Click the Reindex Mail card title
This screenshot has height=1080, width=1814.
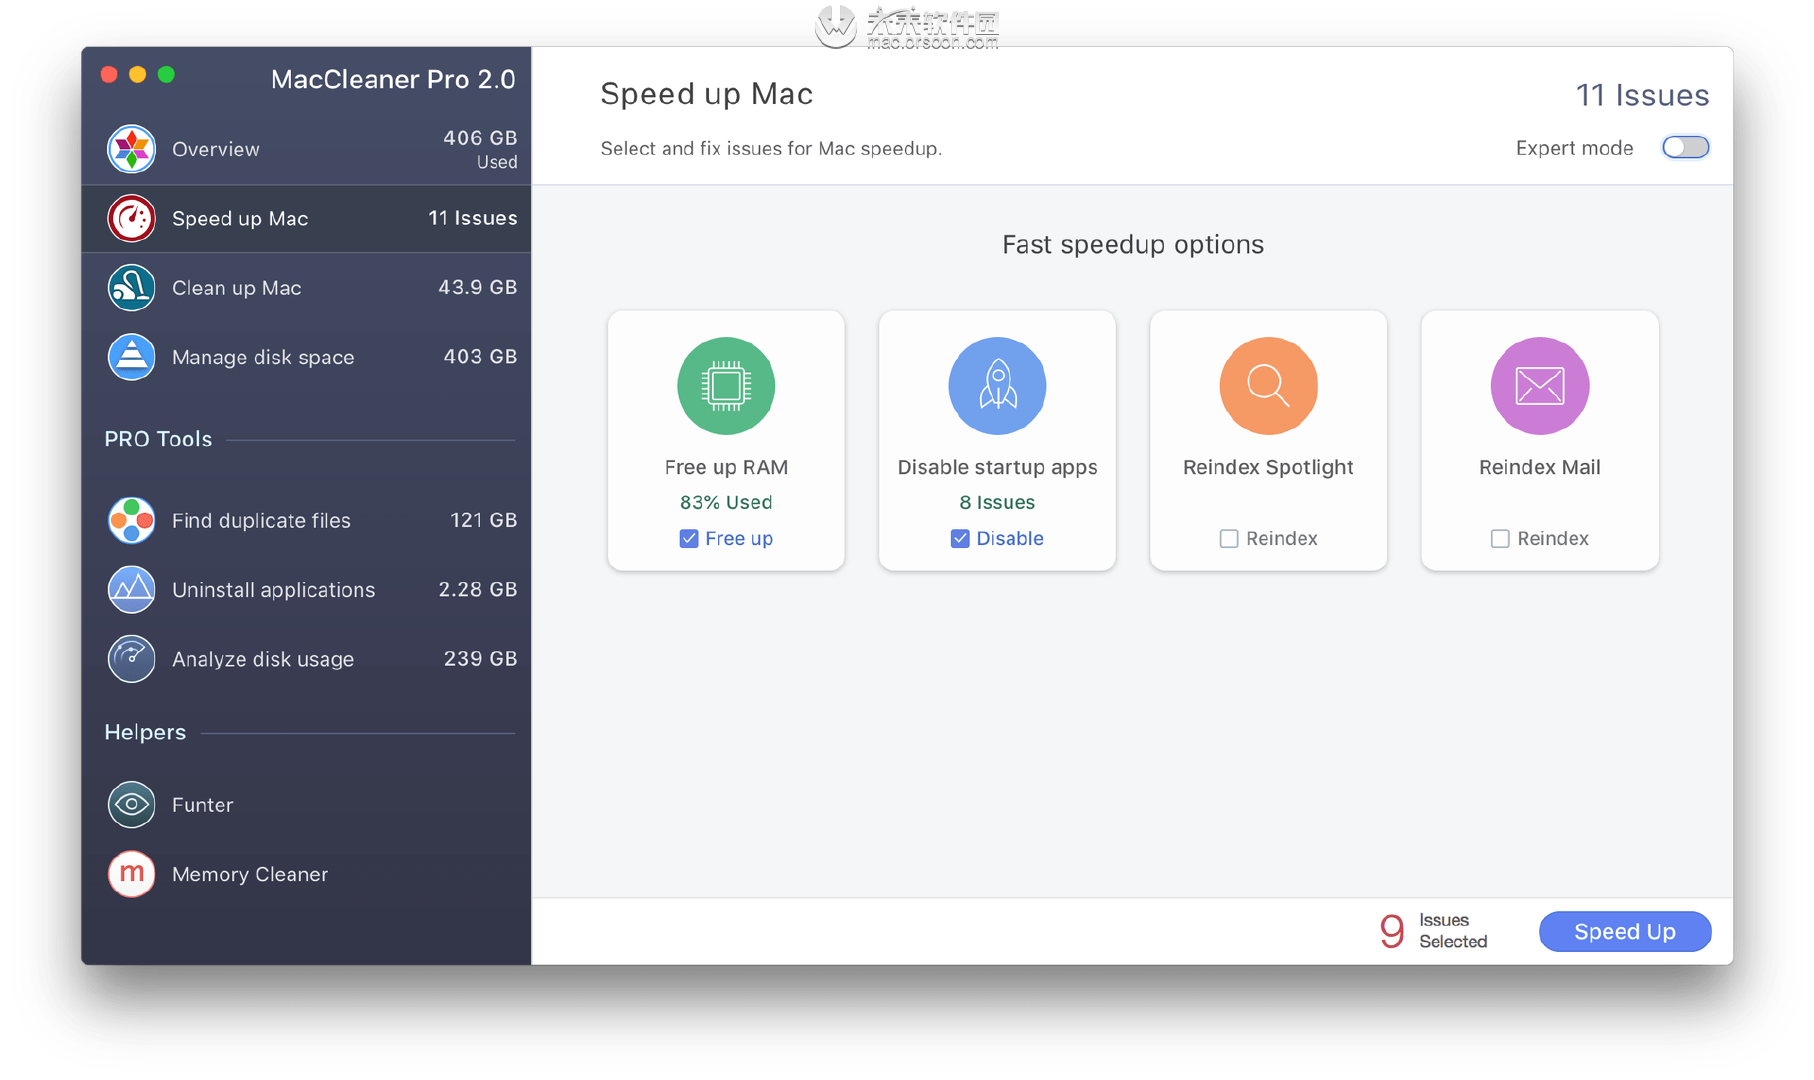tap(1540, 467)
